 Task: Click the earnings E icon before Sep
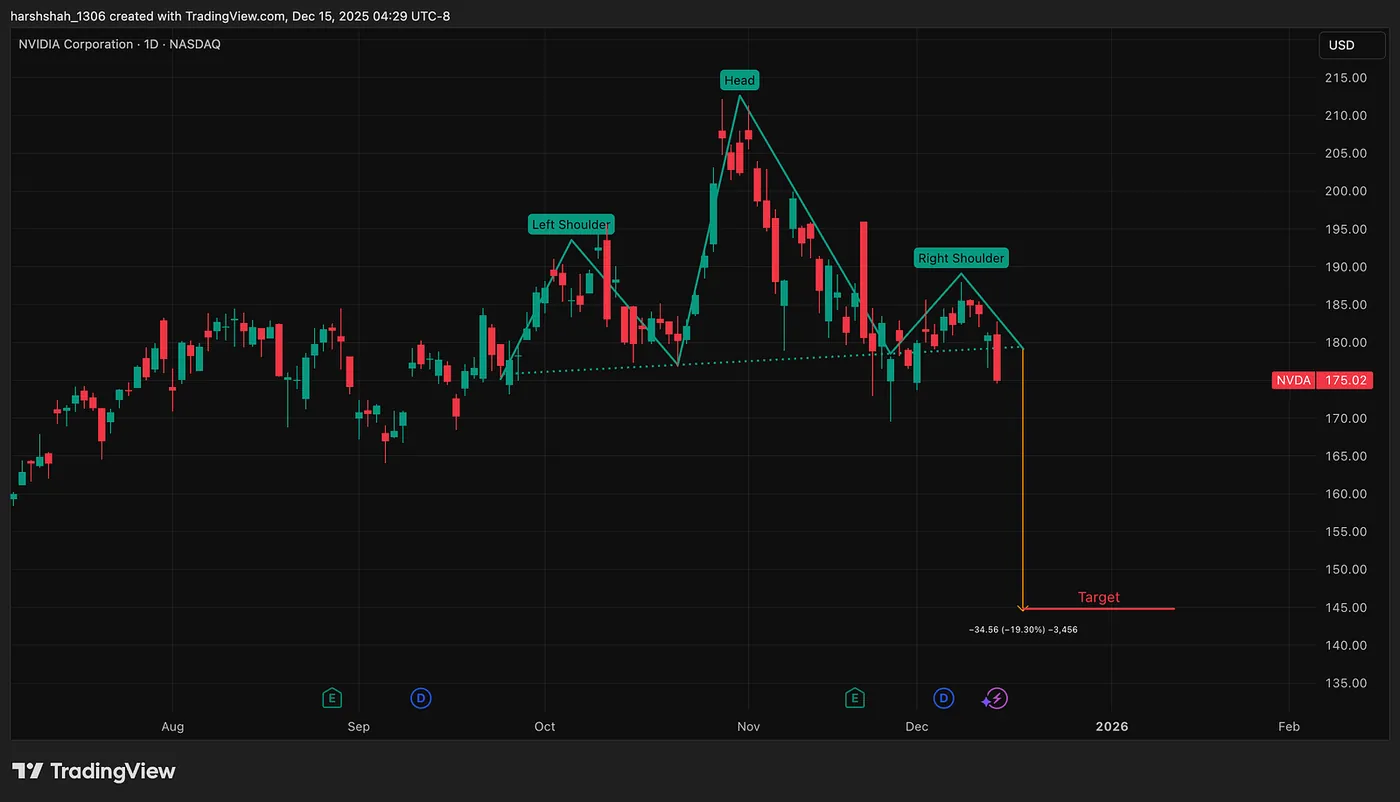click(332, 698)
